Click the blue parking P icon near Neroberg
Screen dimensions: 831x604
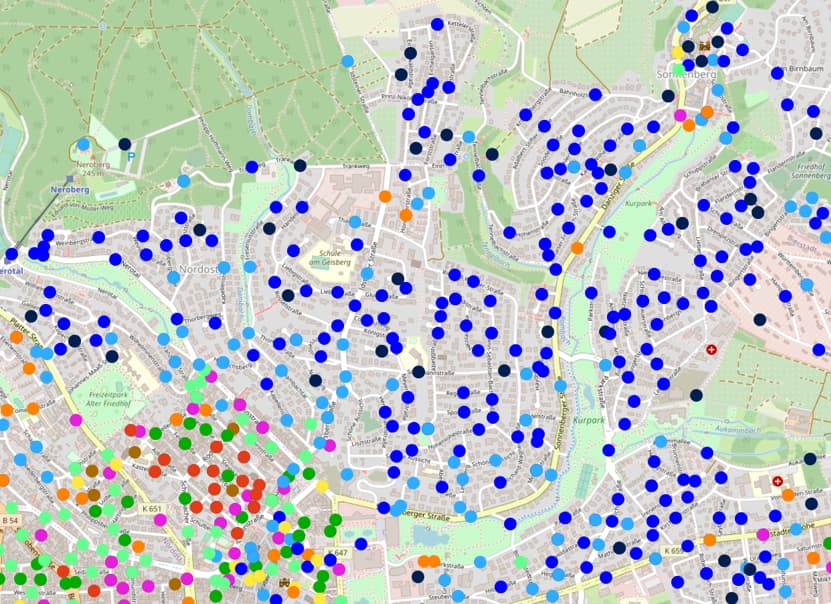pos(129,157)
